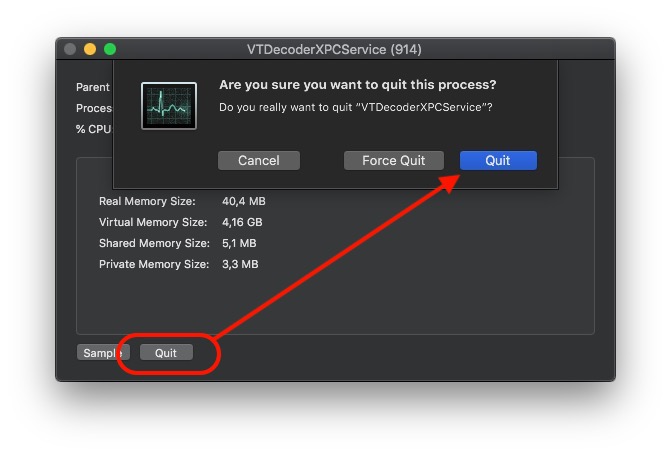671x455 pixels.
Task: Click the Private Memory Size label
Action: coord(154,264)
